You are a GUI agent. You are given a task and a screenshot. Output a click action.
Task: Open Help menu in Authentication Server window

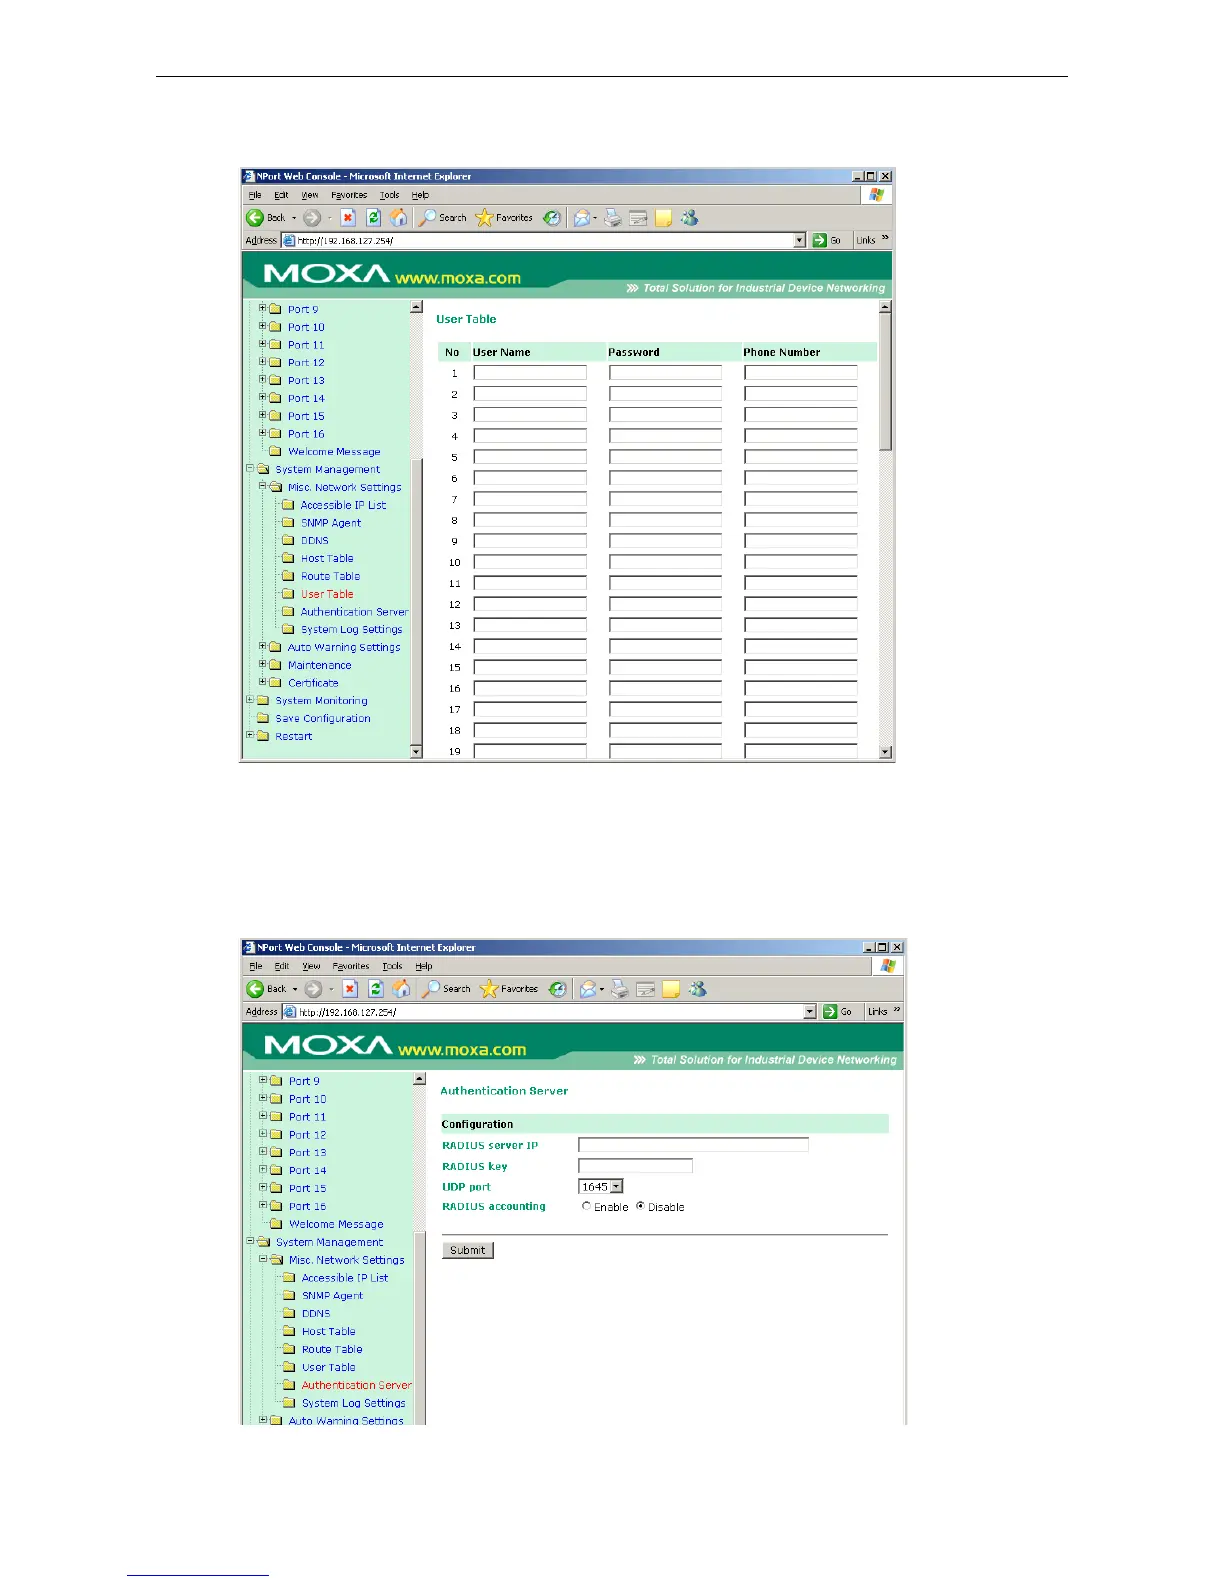pos(424,966)
